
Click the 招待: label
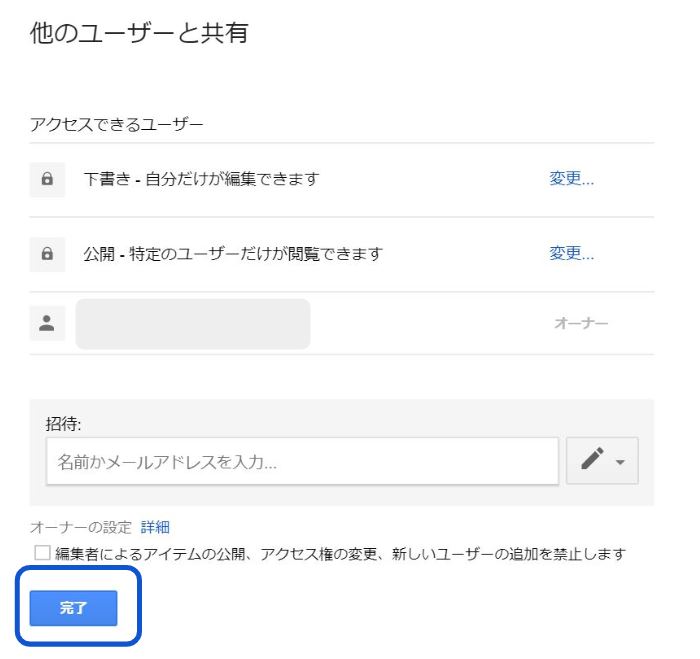(x=63, y=423)
